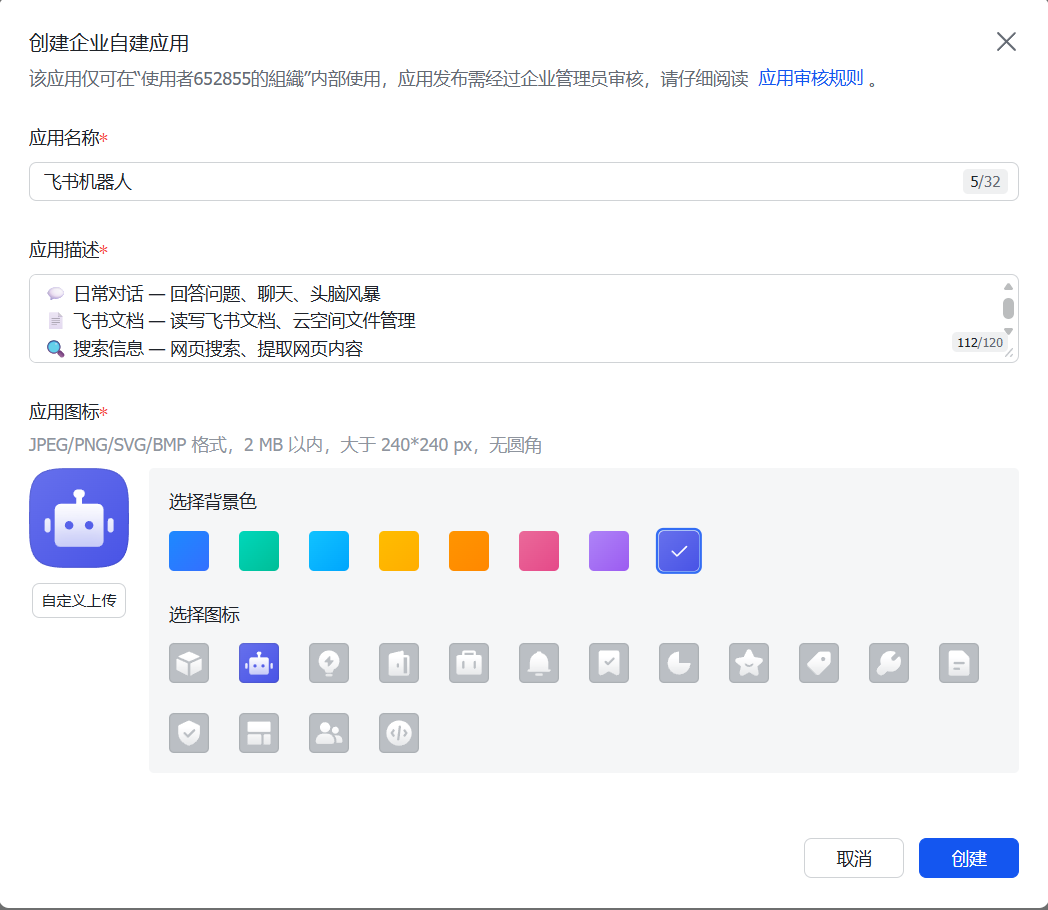1048x910 pixels.
Task: Click description scrollbar up arrow
Action: 1008,287
